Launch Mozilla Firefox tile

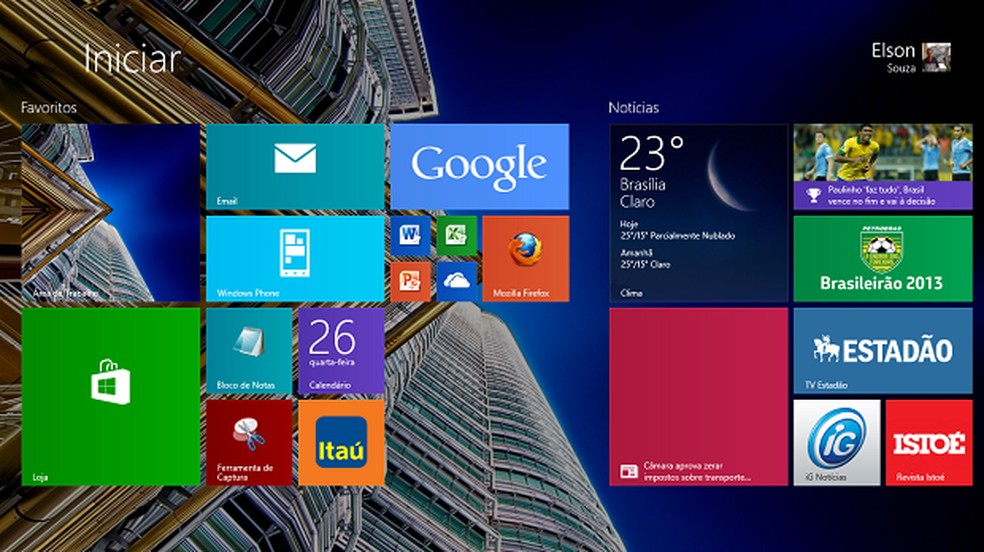[526, 258]
